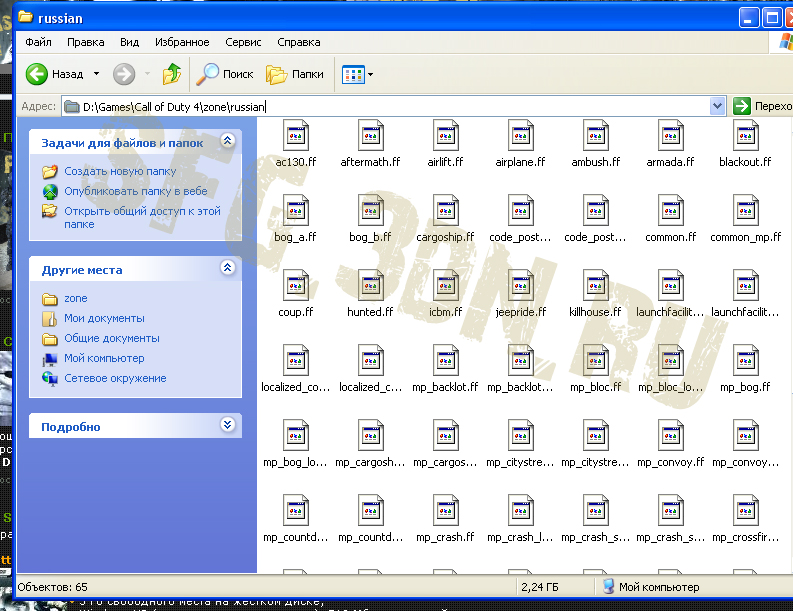Open Back button history dropdown arrow
The width and height of the screenshot is (793, 611).
point(97,74)
